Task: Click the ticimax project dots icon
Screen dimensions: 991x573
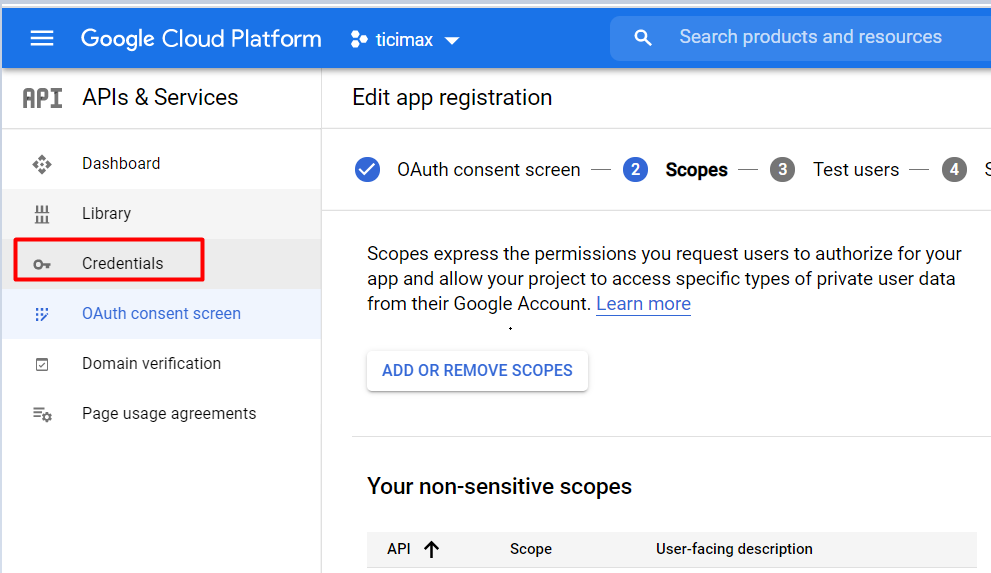Action: coord(359,39)
